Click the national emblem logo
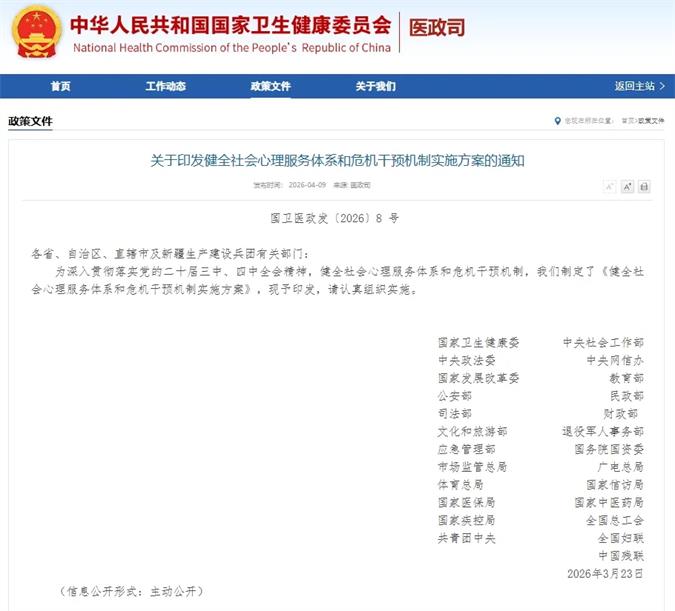The image size is (675, 611). pos(36,31)
